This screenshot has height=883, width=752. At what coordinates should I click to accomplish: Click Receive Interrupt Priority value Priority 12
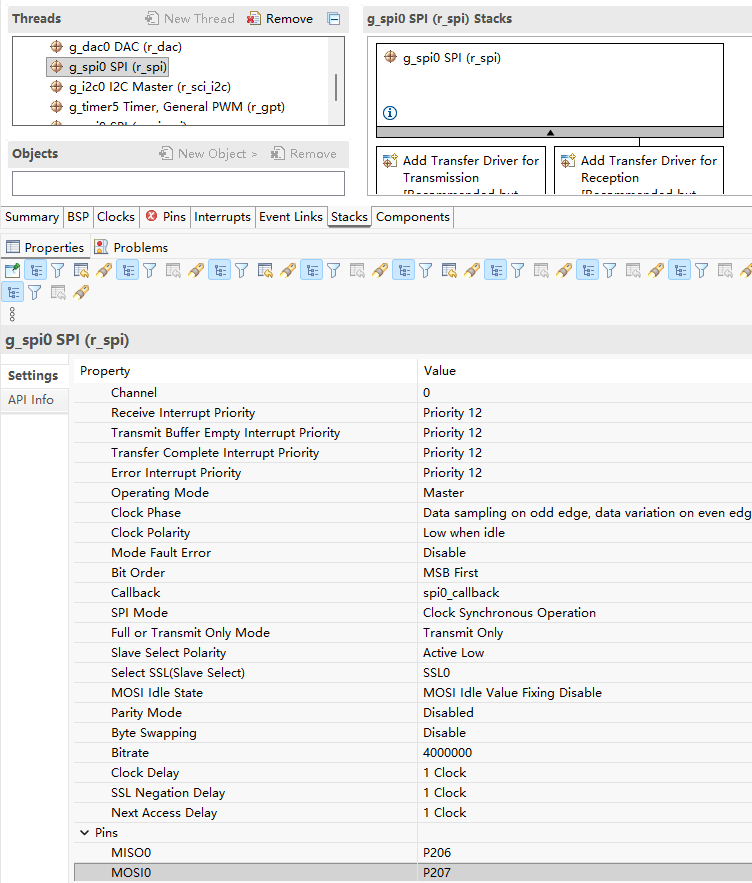point(585,413)
